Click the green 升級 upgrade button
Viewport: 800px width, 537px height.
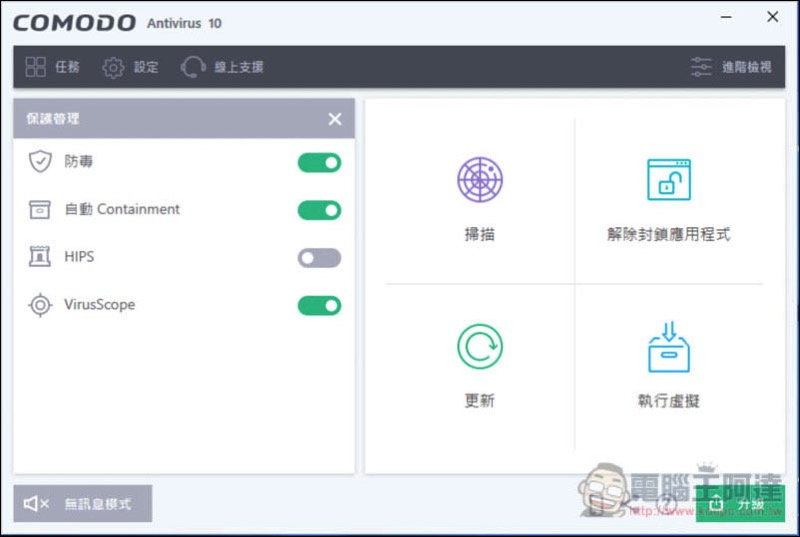pos(740,504)
